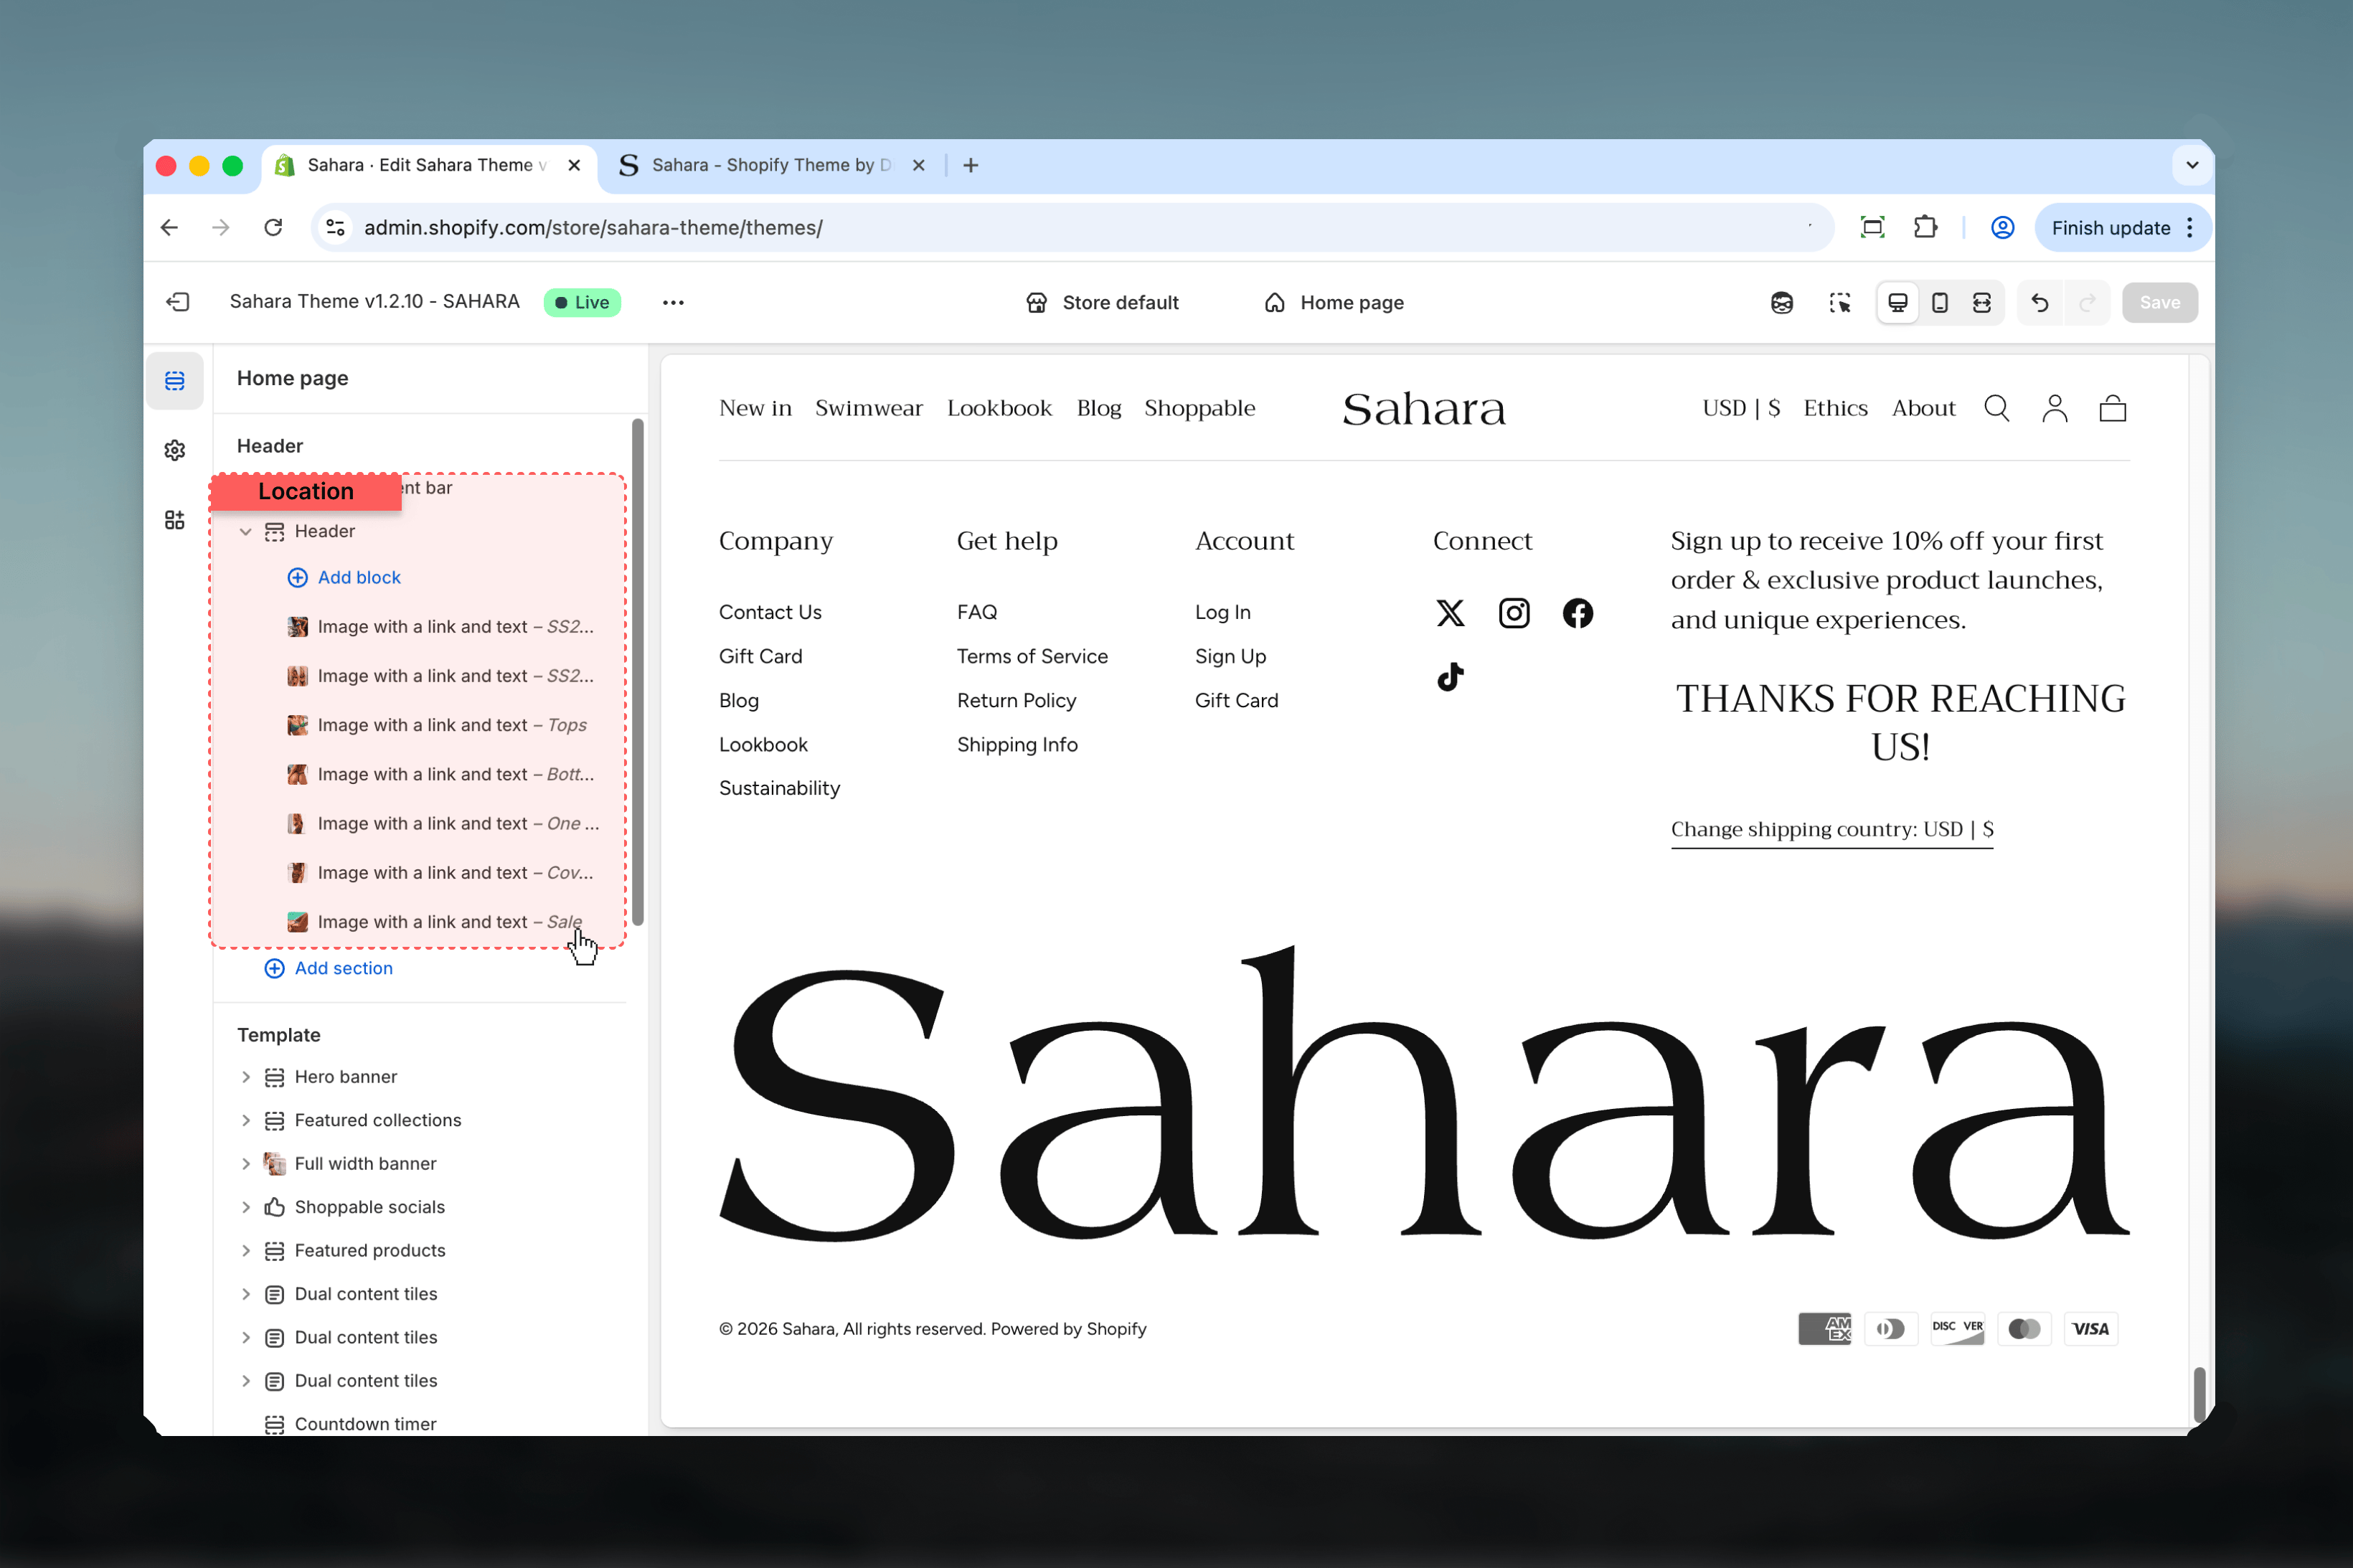Click the exit editor icon
Viewport: 2353px width, 1568px height.
pyautogui.click(x=178, y=302)
